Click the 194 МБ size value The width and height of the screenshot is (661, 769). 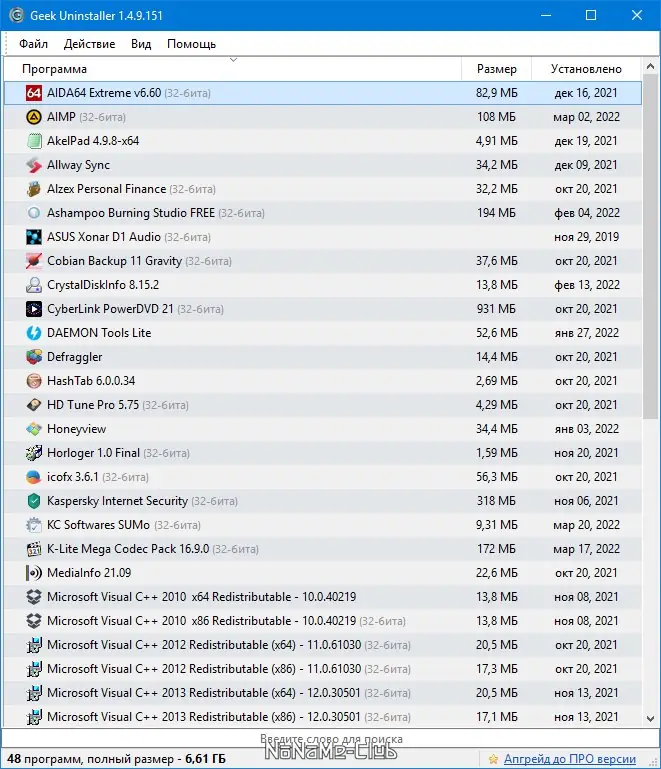point(496,213)
